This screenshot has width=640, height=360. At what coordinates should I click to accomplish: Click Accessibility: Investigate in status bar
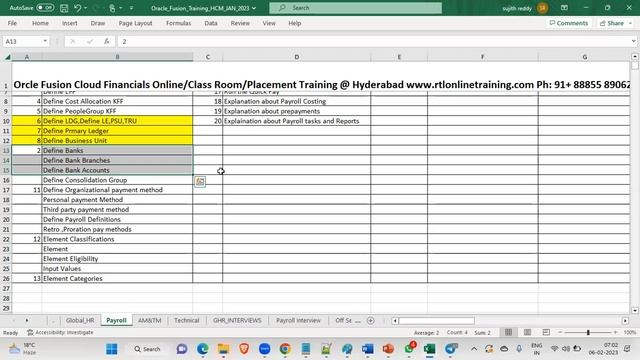tap(60, 333)
